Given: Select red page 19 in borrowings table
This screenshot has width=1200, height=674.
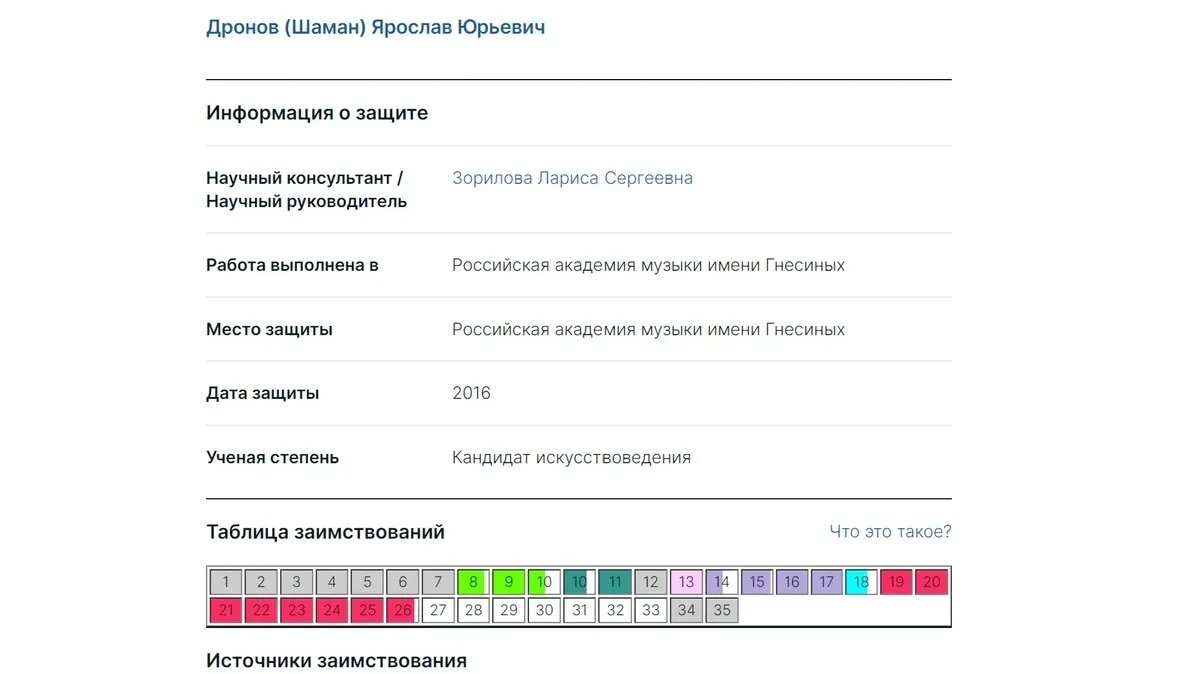Looking at the screenshot, I should pos(896,581).
